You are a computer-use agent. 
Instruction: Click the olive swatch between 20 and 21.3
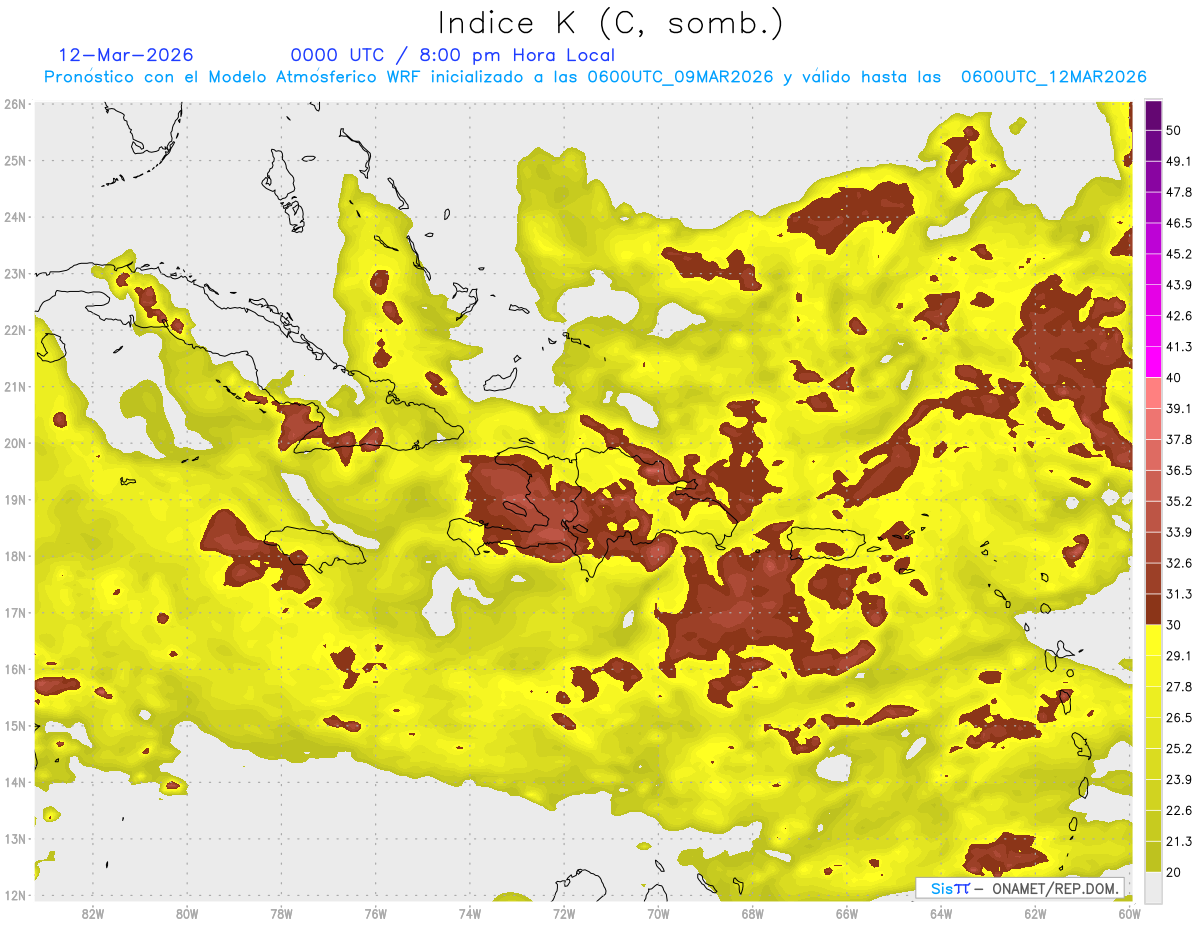click(1153, 857)
